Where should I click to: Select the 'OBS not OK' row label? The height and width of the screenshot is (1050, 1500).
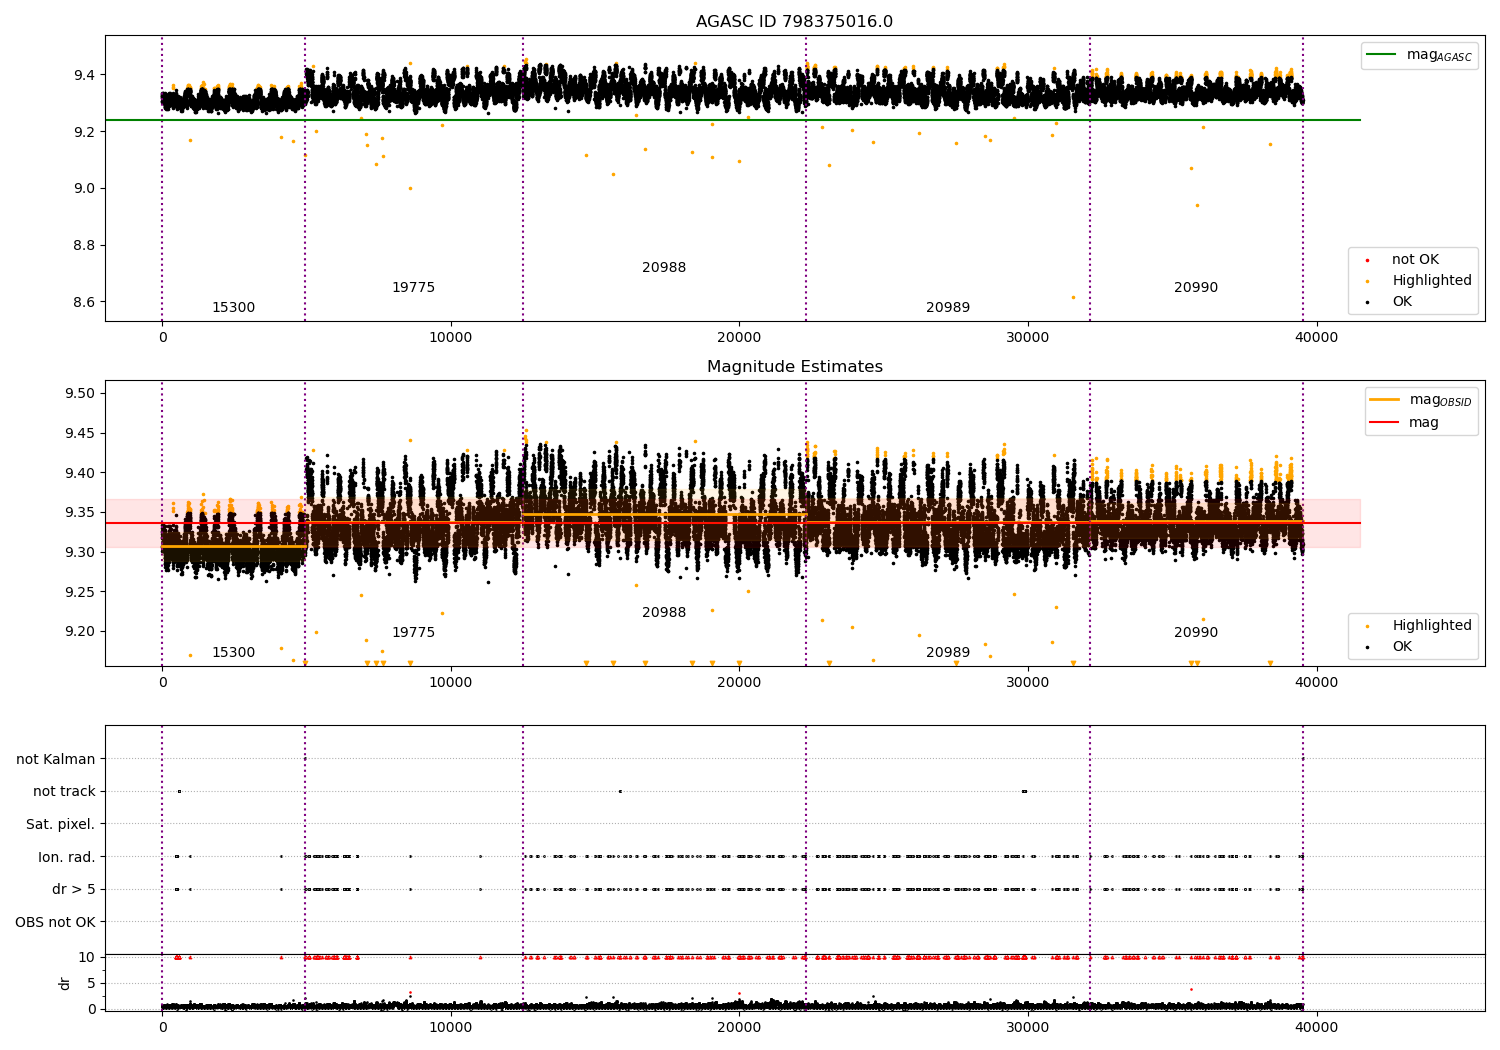click(x=55, y=922)
